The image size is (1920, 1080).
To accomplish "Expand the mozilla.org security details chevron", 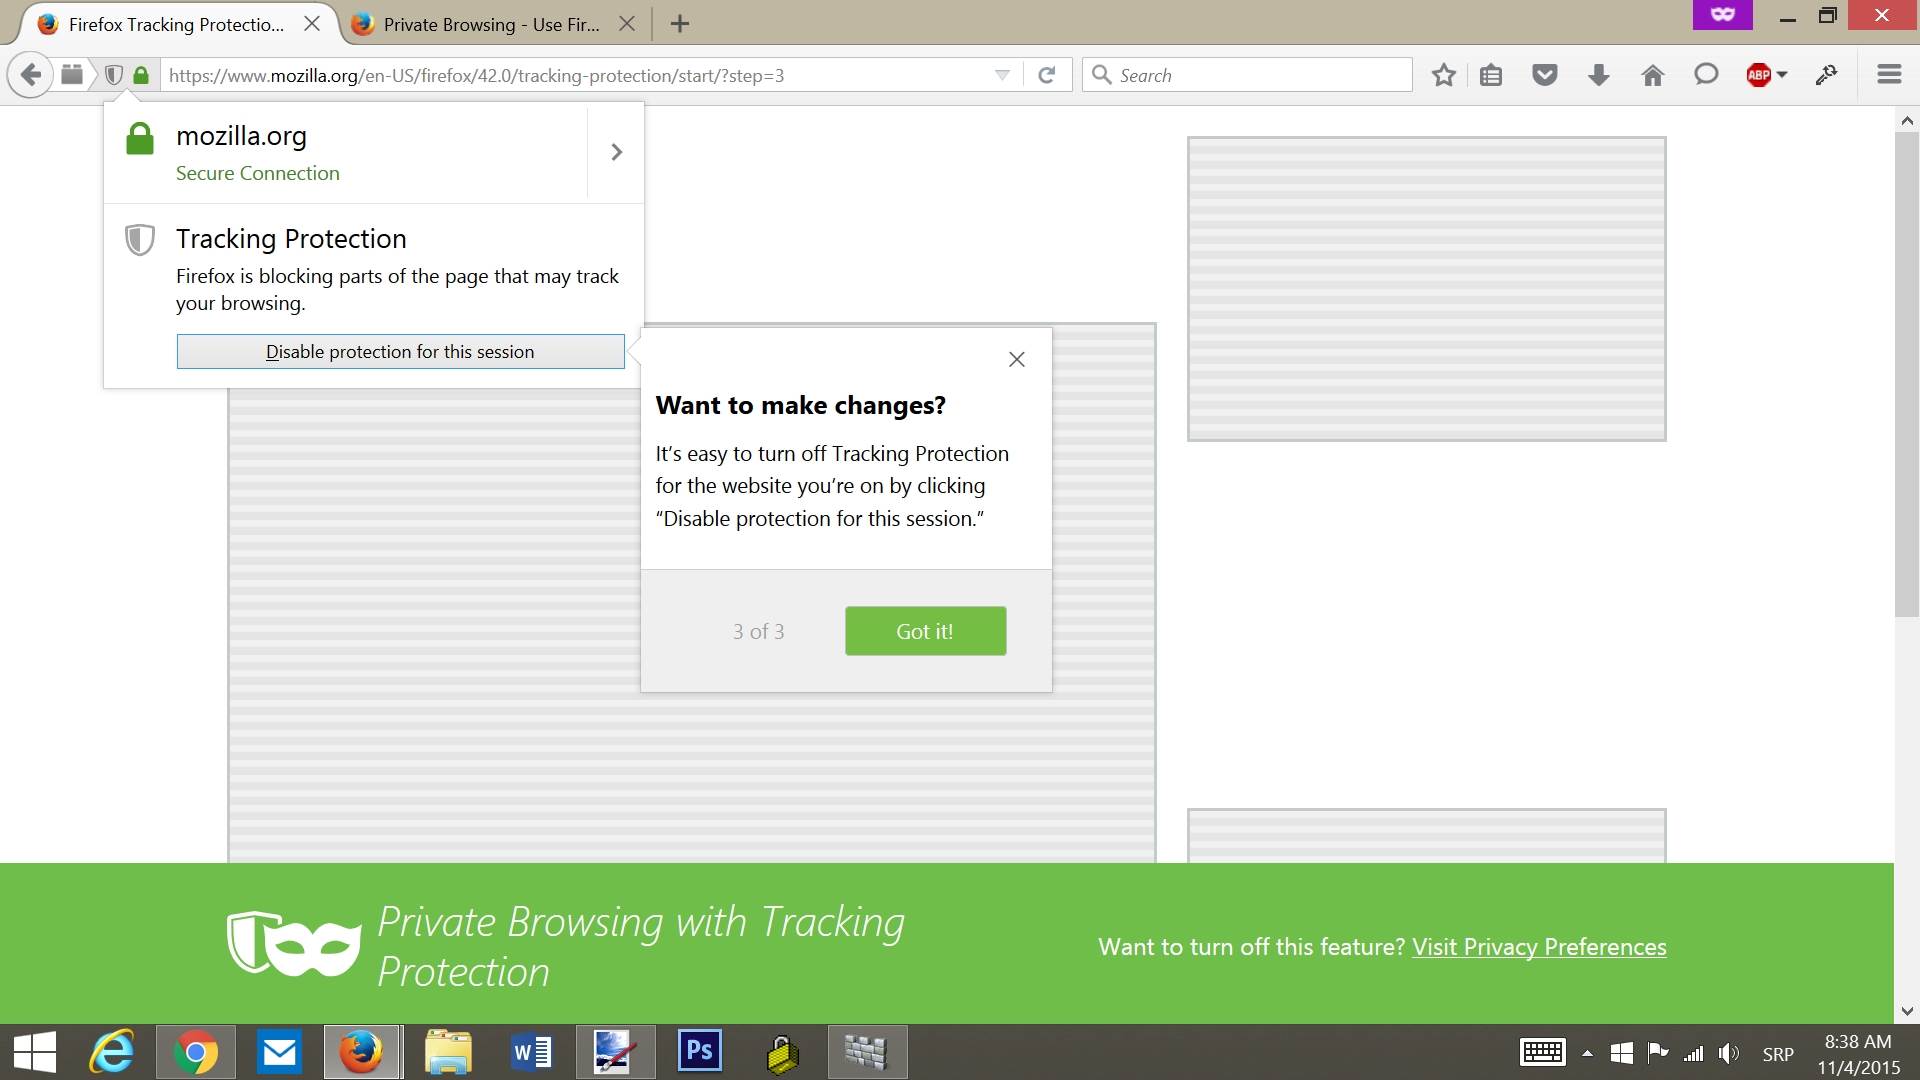I will 616,152.
